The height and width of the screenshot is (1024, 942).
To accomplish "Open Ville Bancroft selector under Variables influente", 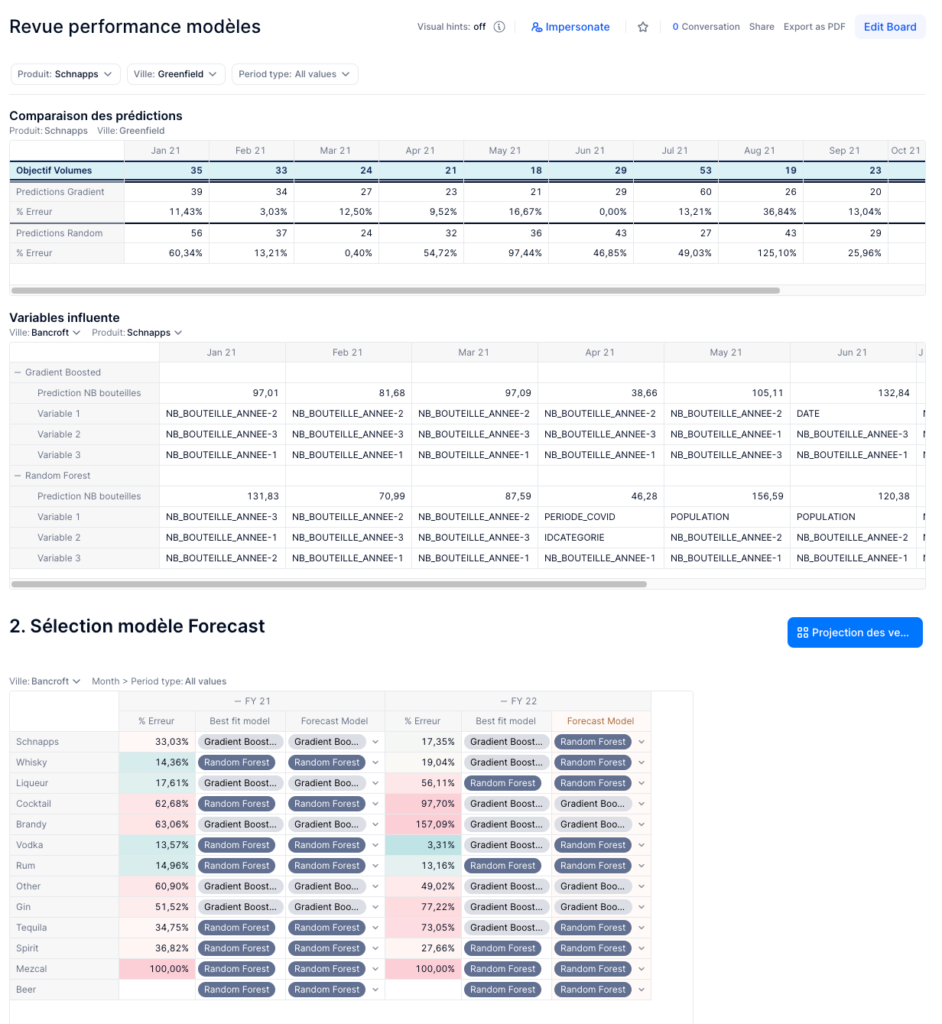I will pos(45,332).
